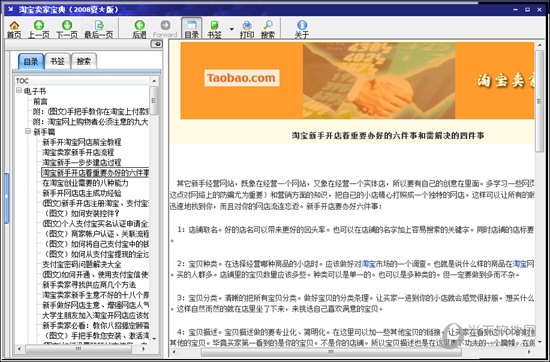550x362 pixels.
Task: Switch to the 目录 sidebar tab
Action: click(x=31, y=61)
